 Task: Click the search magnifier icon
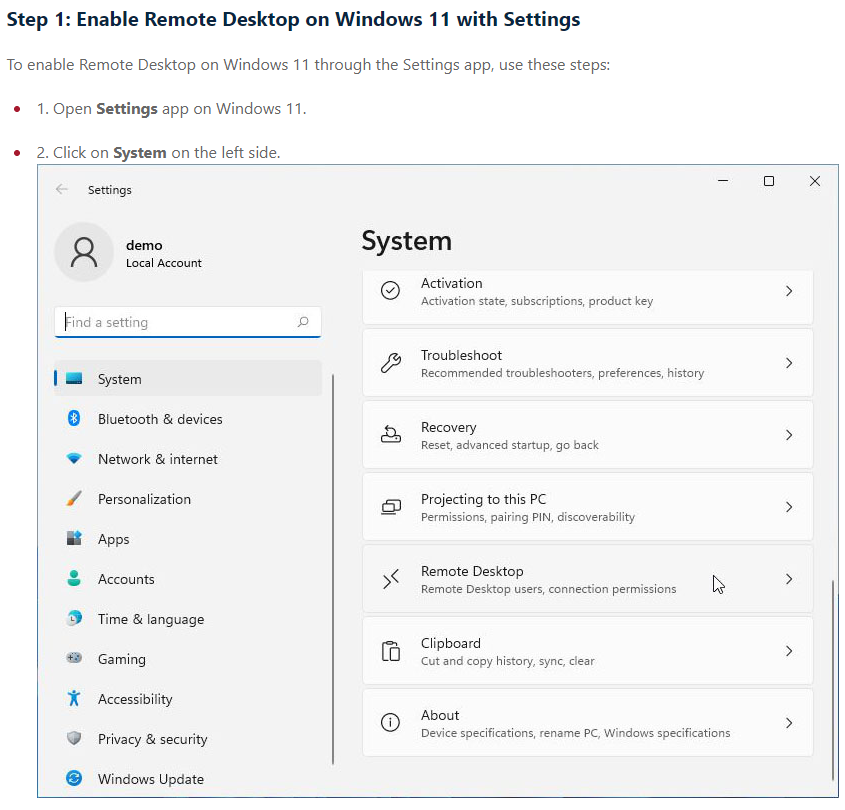pyautogui.click(x=303, y=322)
